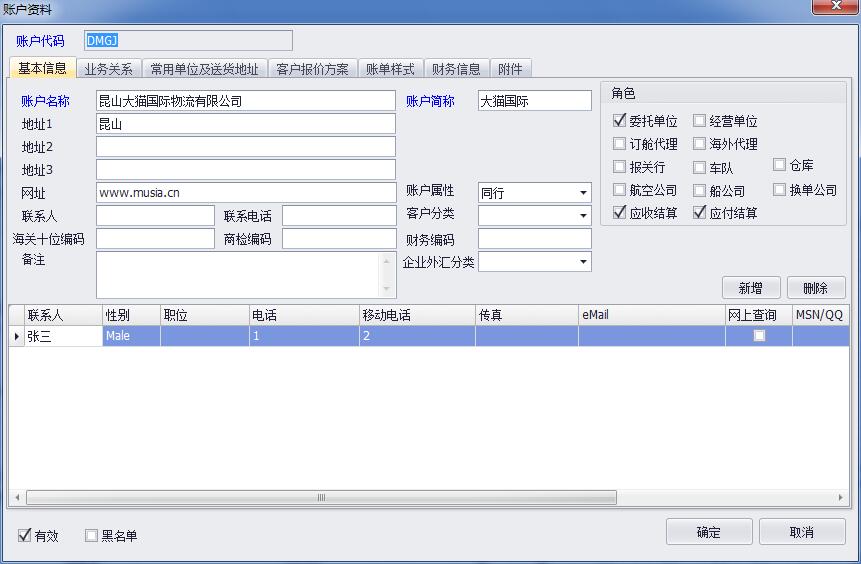The width and height of the screenshot is (861, 564).
Task: Focus the 联系人 input above the table
Action: (x=155, y=216)
